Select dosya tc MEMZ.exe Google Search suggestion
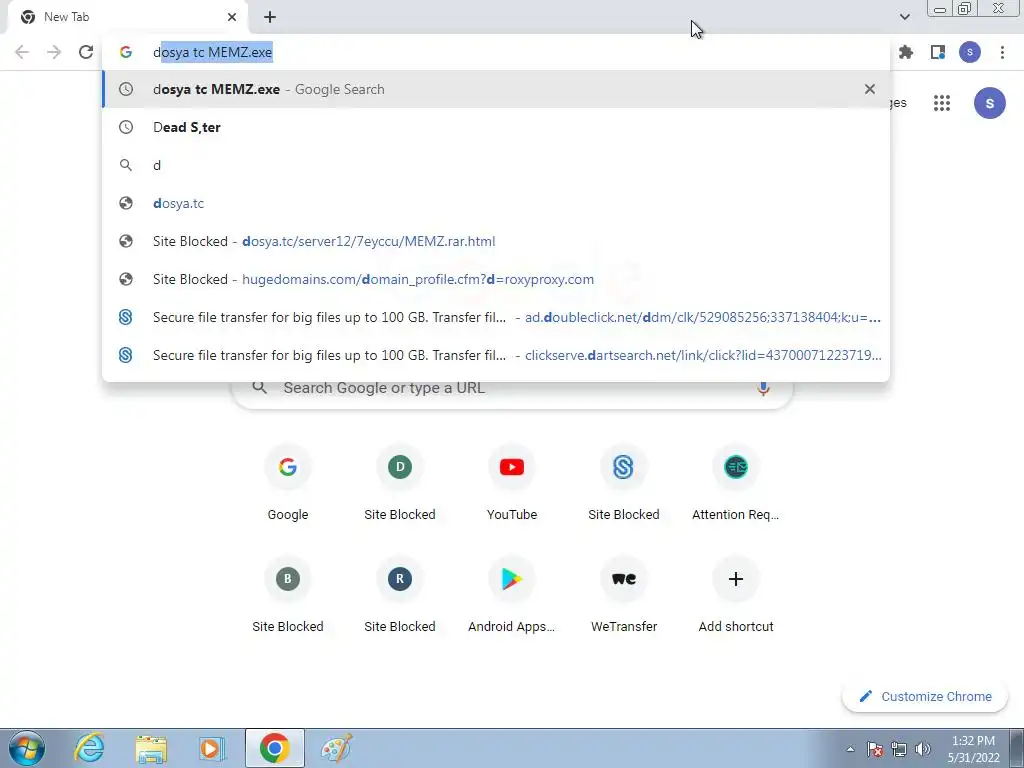 (x=496, y=89)
